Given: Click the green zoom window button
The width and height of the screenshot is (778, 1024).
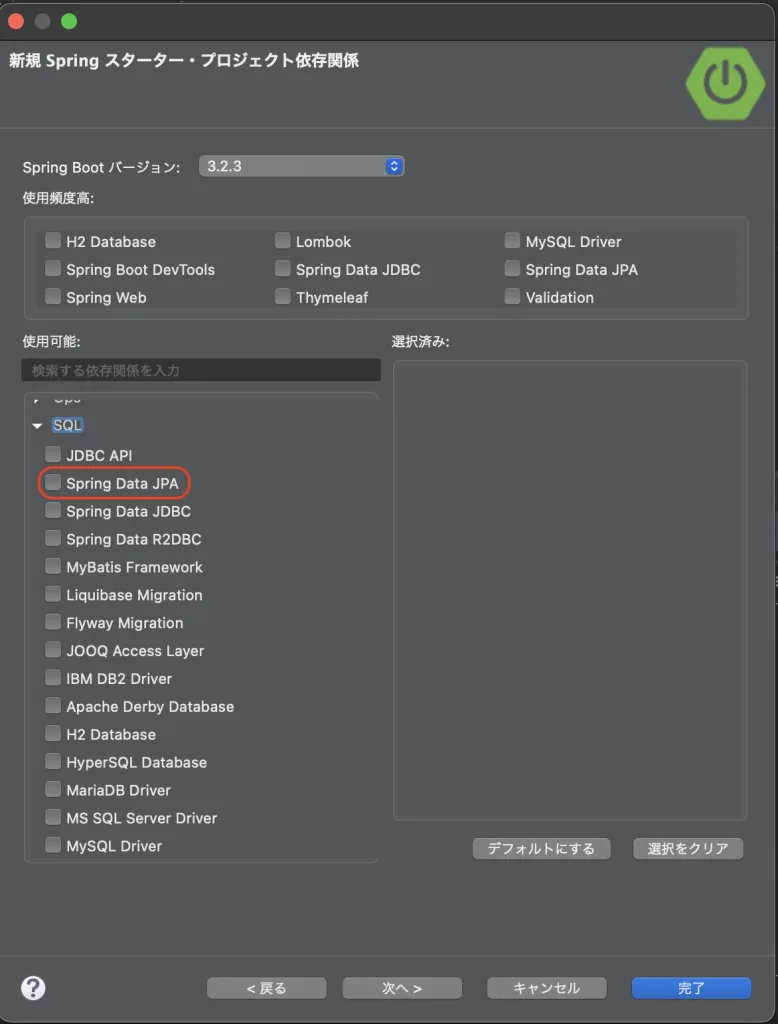Looking at the screenshot, I should coord(69,21).
